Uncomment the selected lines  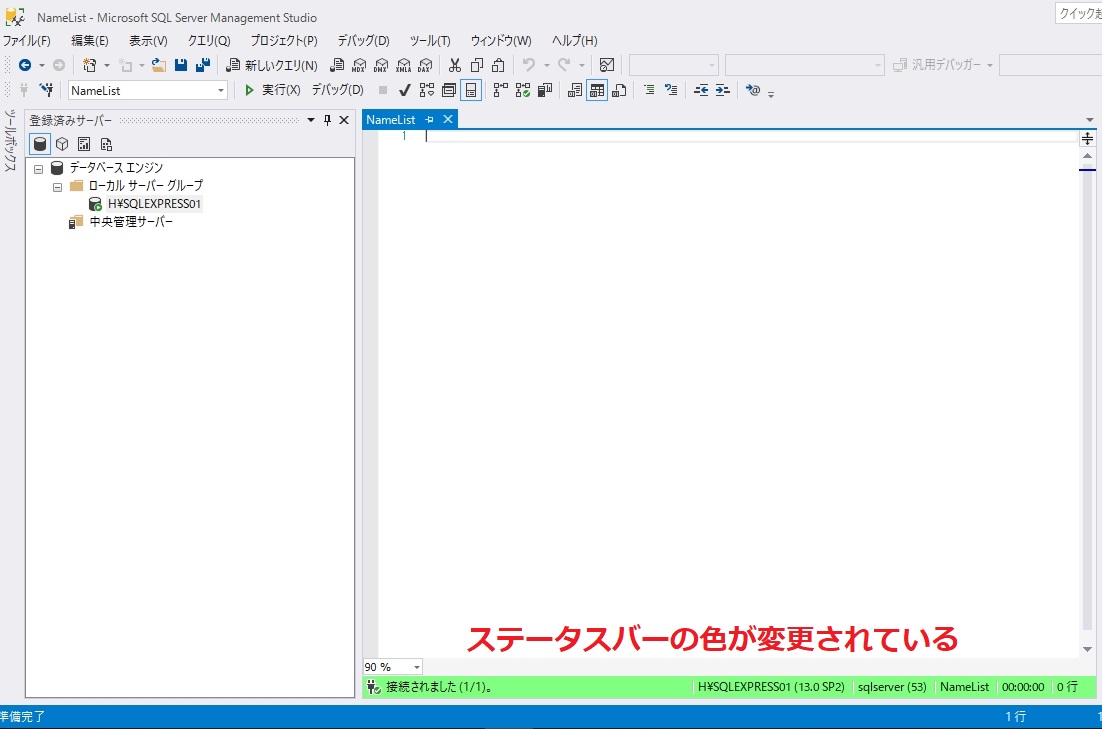(x=671, y=90)
